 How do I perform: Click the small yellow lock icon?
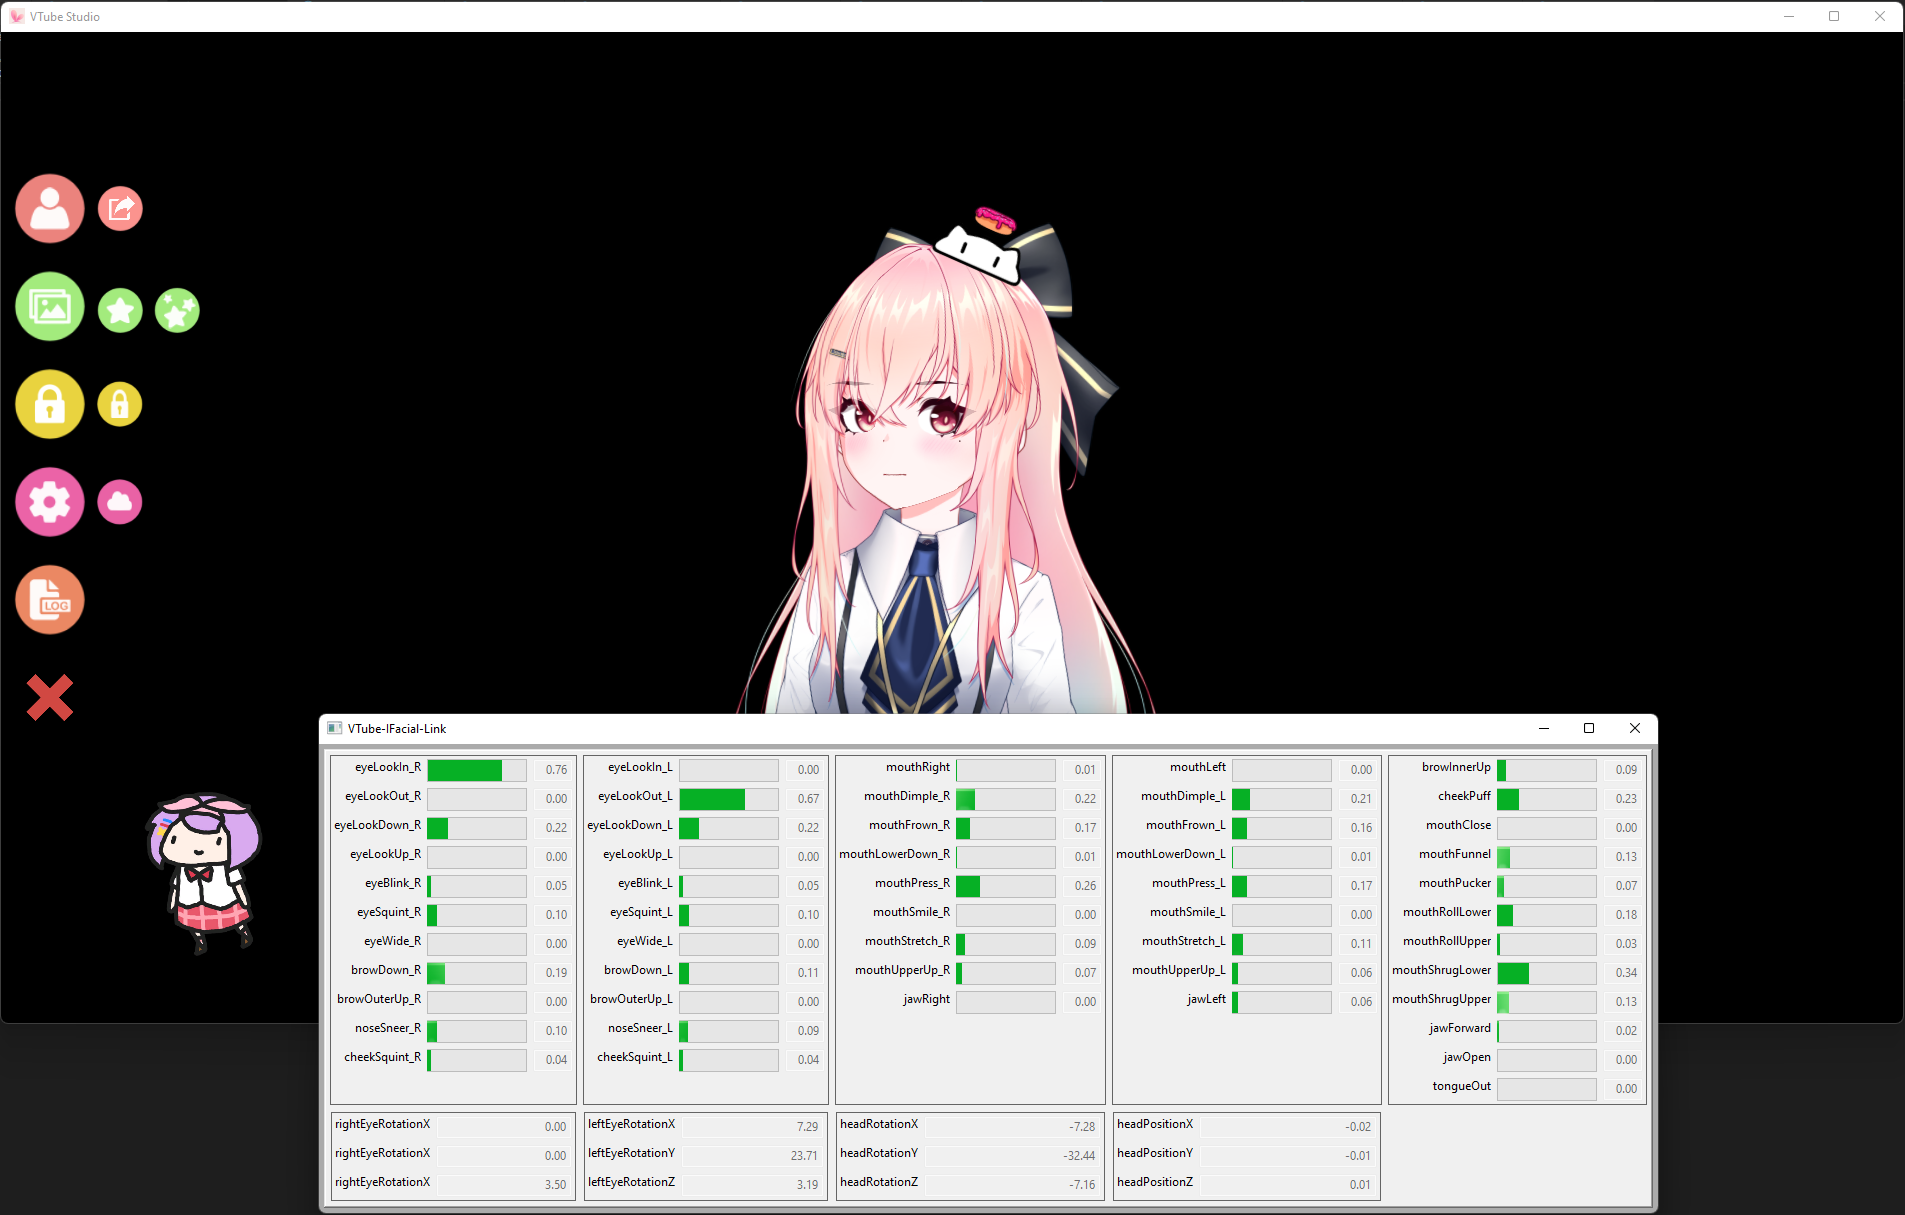120,404
